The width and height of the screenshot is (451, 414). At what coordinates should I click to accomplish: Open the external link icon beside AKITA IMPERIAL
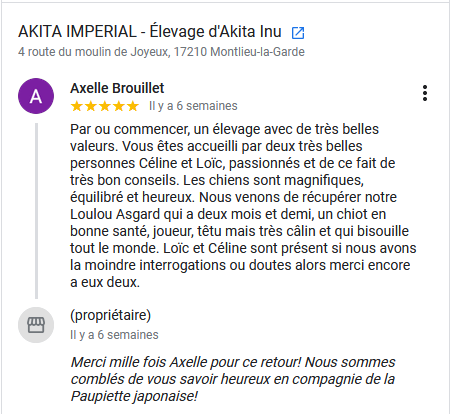click(x=298, y=33)
